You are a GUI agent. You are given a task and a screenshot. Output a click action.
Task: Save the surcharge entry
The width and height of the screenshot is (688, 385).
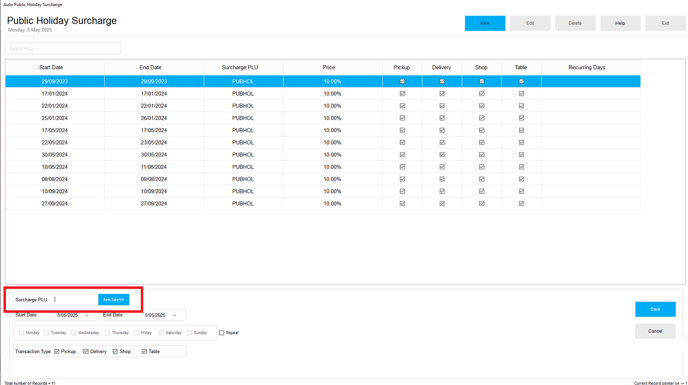[655, 309]
